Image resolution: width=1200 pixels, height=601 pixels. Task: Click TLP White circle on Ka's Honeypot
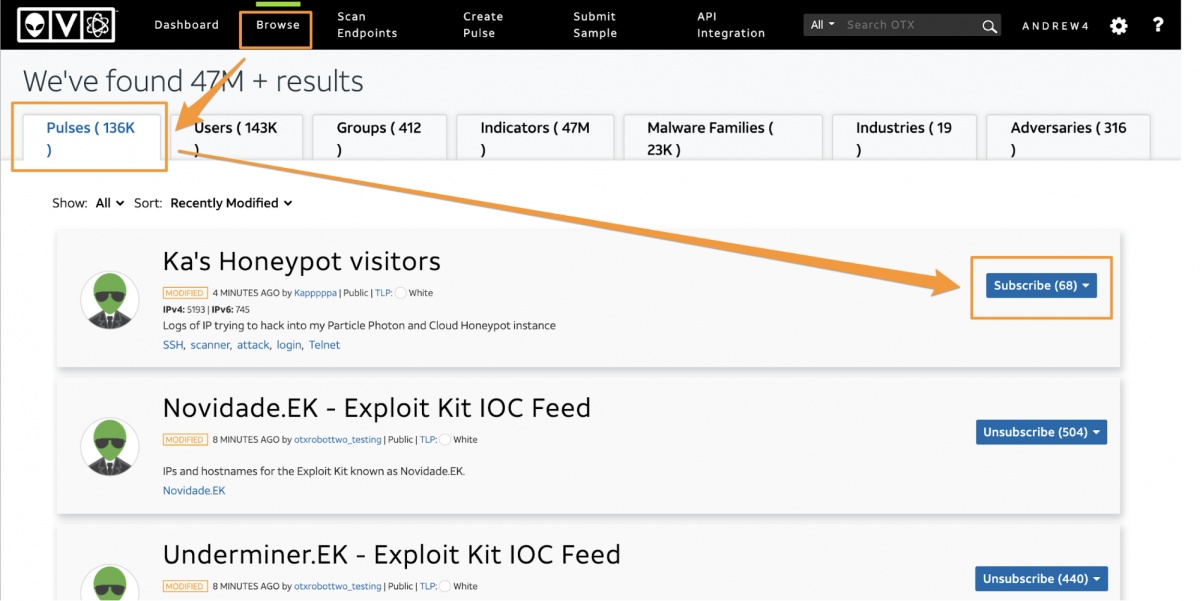(x=400, y=294)
